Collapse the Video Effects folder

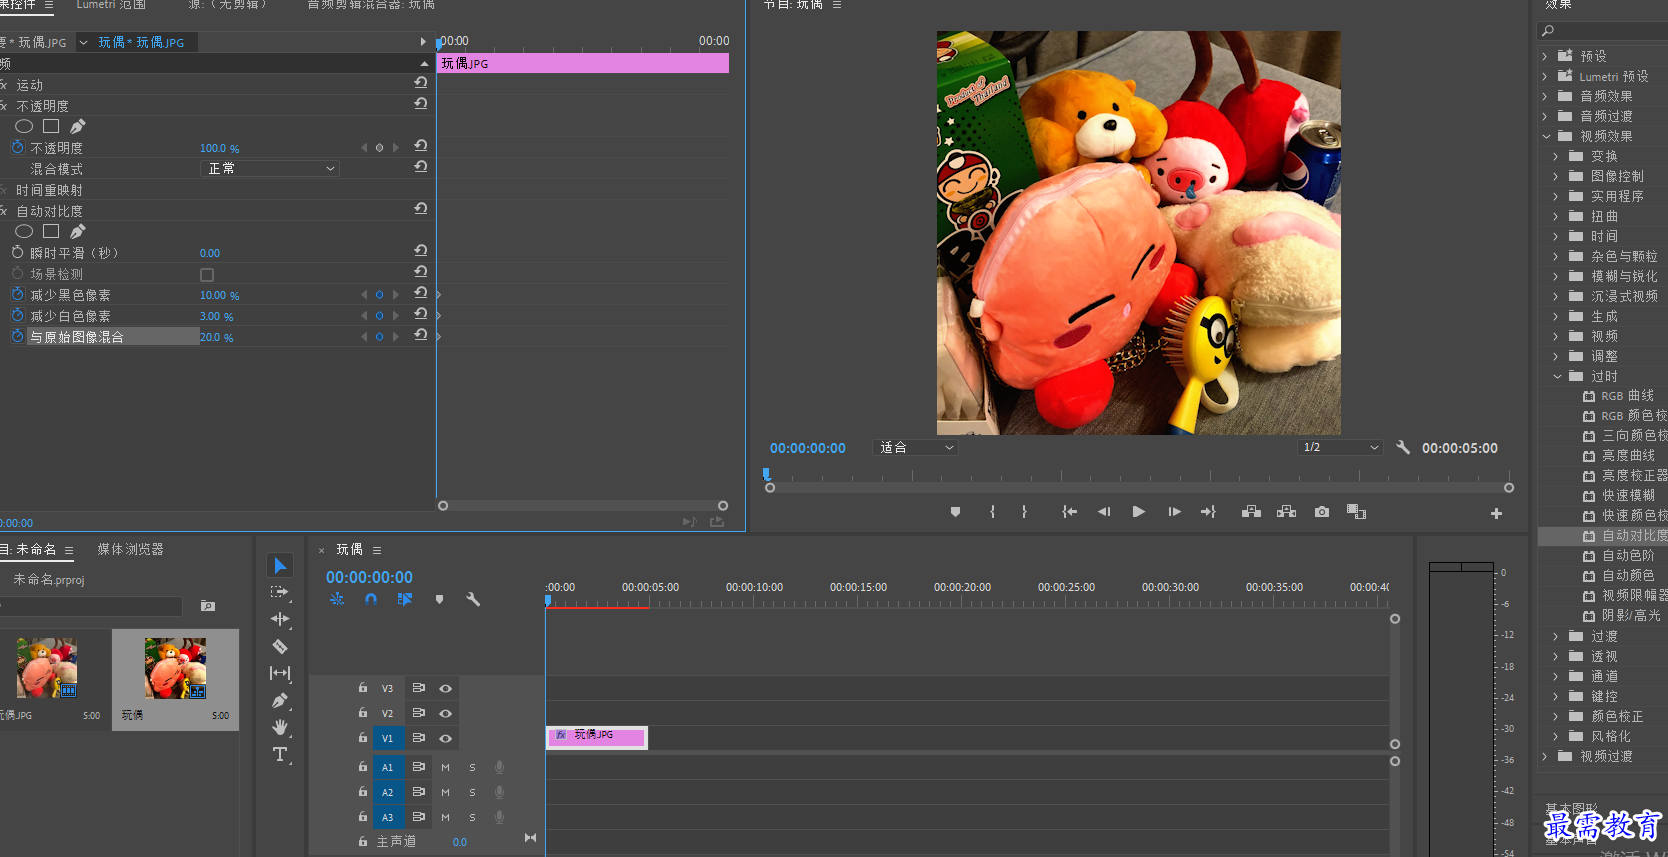coord(1546,136)
